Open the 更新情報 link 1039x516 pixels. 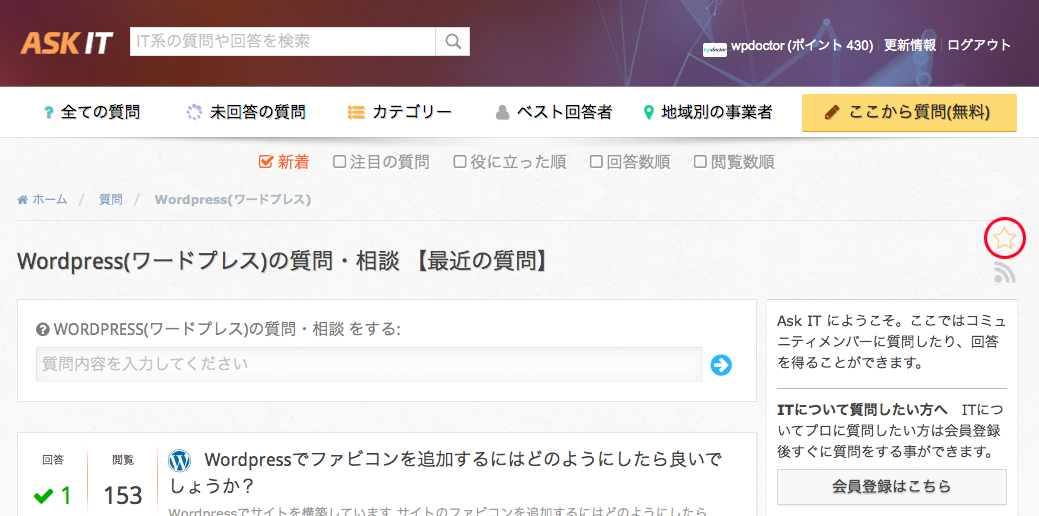coord(910,46)
